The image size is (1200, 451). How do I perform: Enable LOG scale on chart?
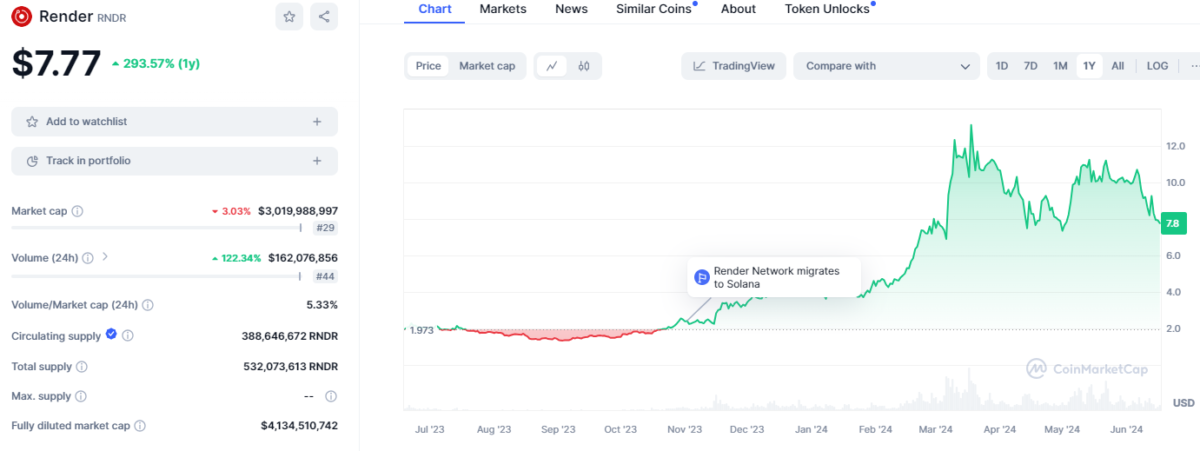[1157, 66]
